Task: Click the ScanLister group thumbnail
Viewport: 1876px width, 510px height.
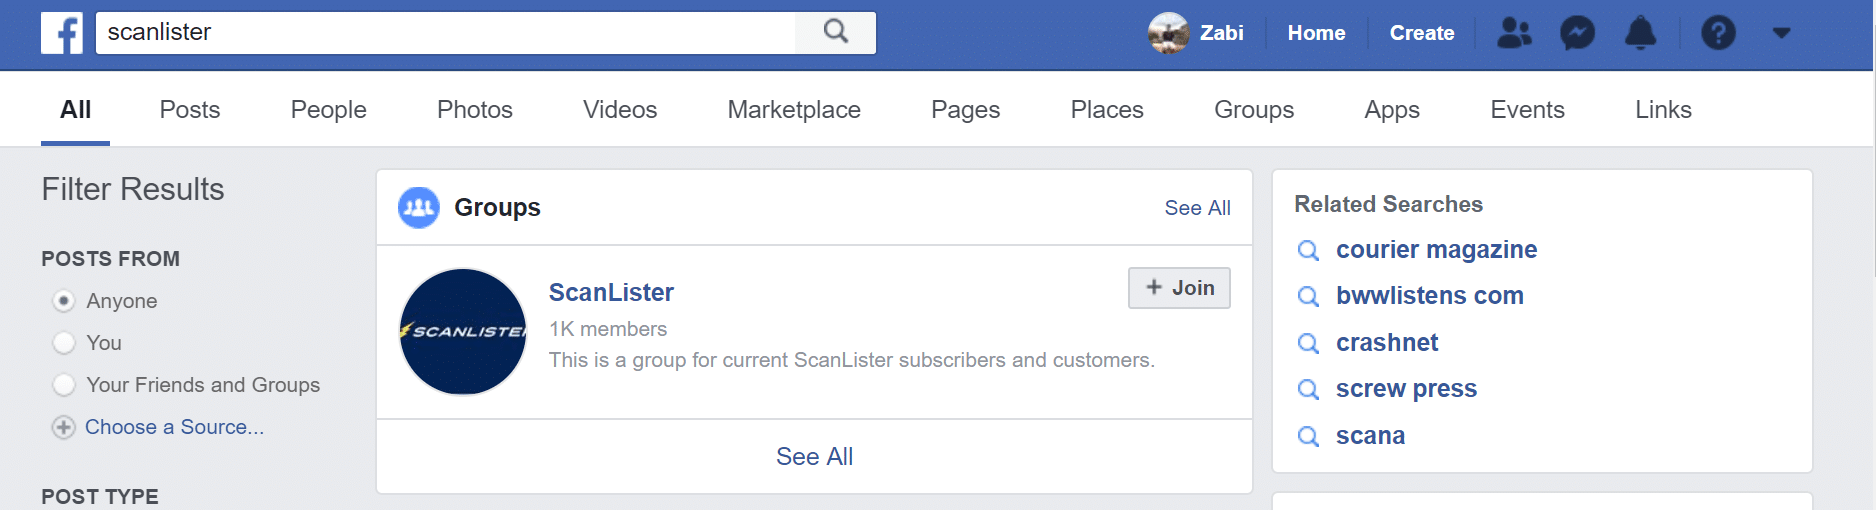Action: pyautogui.click(x=463, y=332)
